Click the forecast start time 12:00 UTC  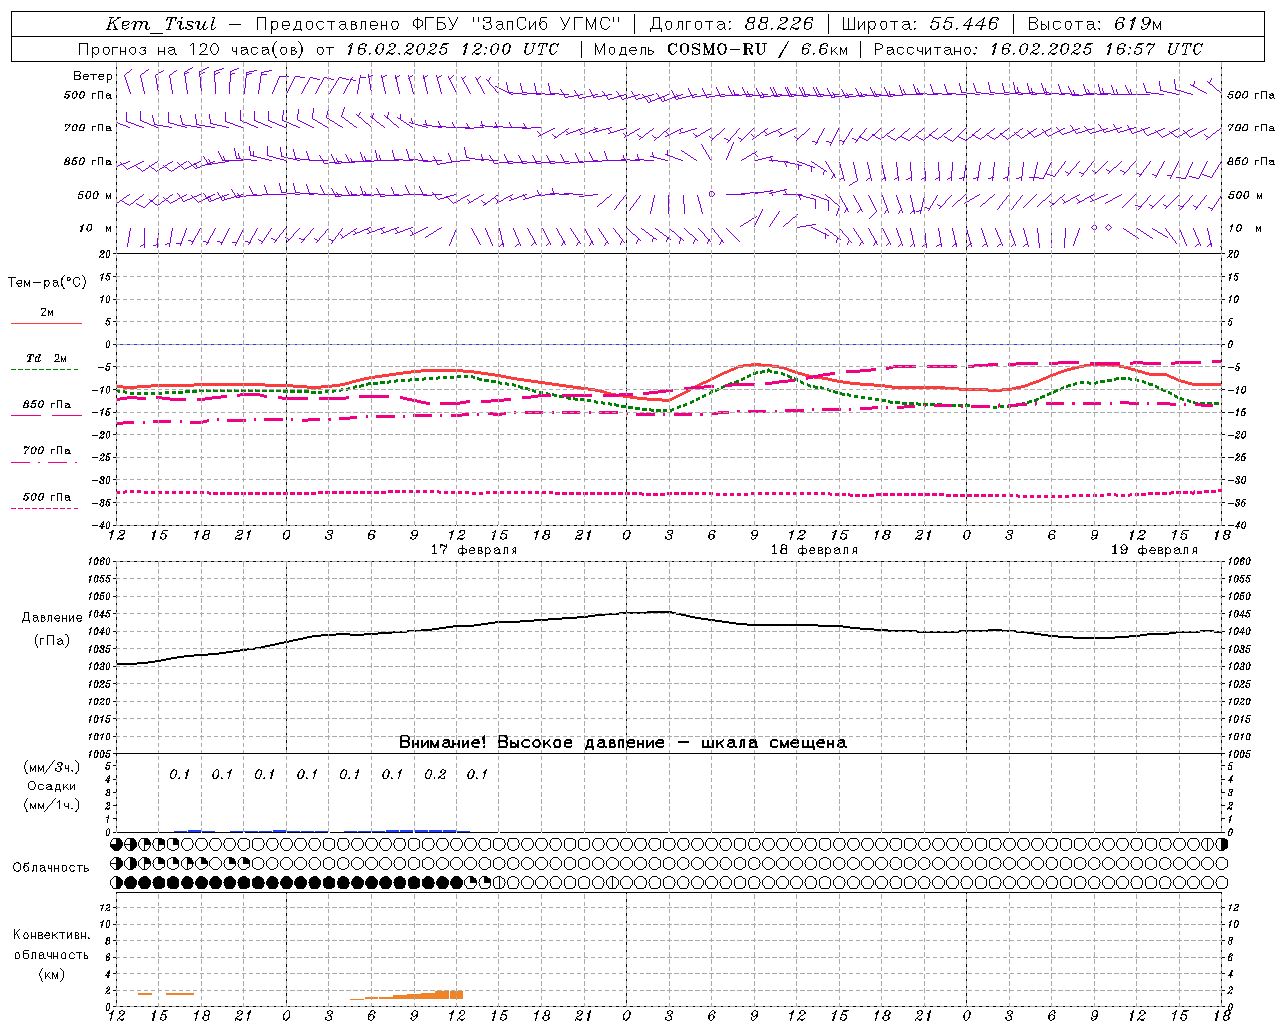click(x=510, y=49)
